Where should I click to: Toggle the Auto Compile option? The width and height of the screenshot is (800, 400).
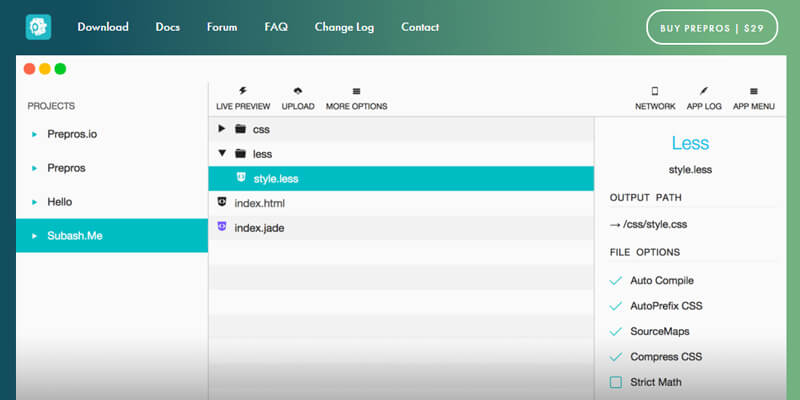(616, 281)
